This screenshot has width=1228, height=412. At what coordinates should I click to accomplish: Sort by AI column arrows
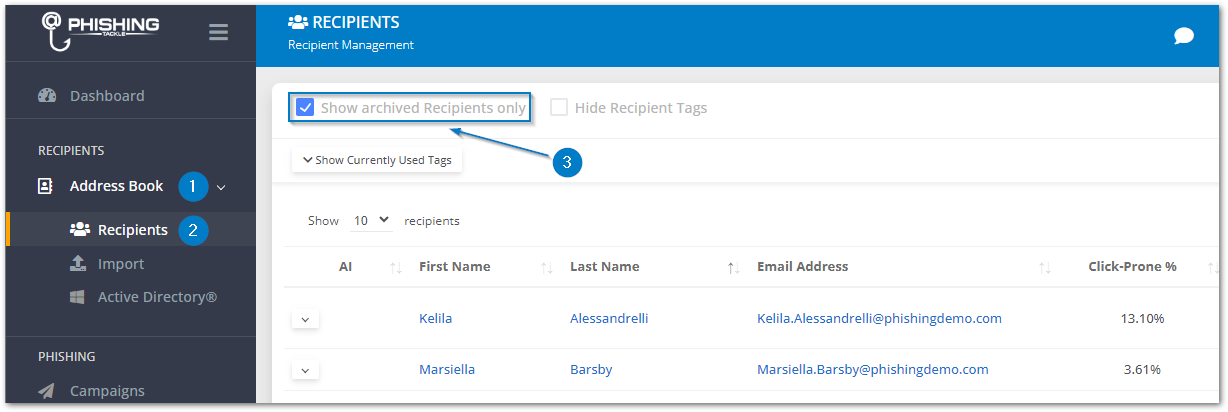point(396,267)
